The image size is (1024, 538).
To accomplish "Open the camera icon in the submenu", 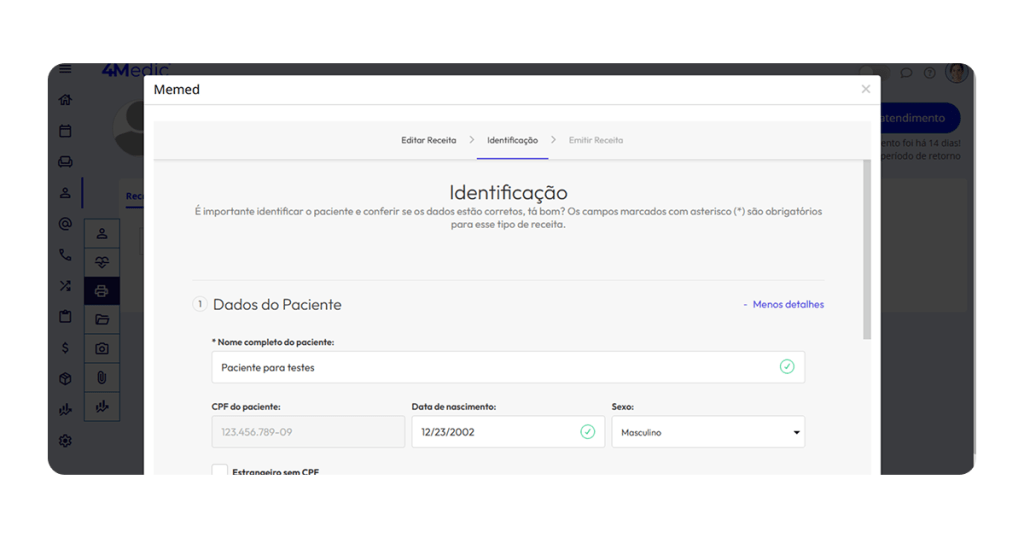I will pos(101,349).
